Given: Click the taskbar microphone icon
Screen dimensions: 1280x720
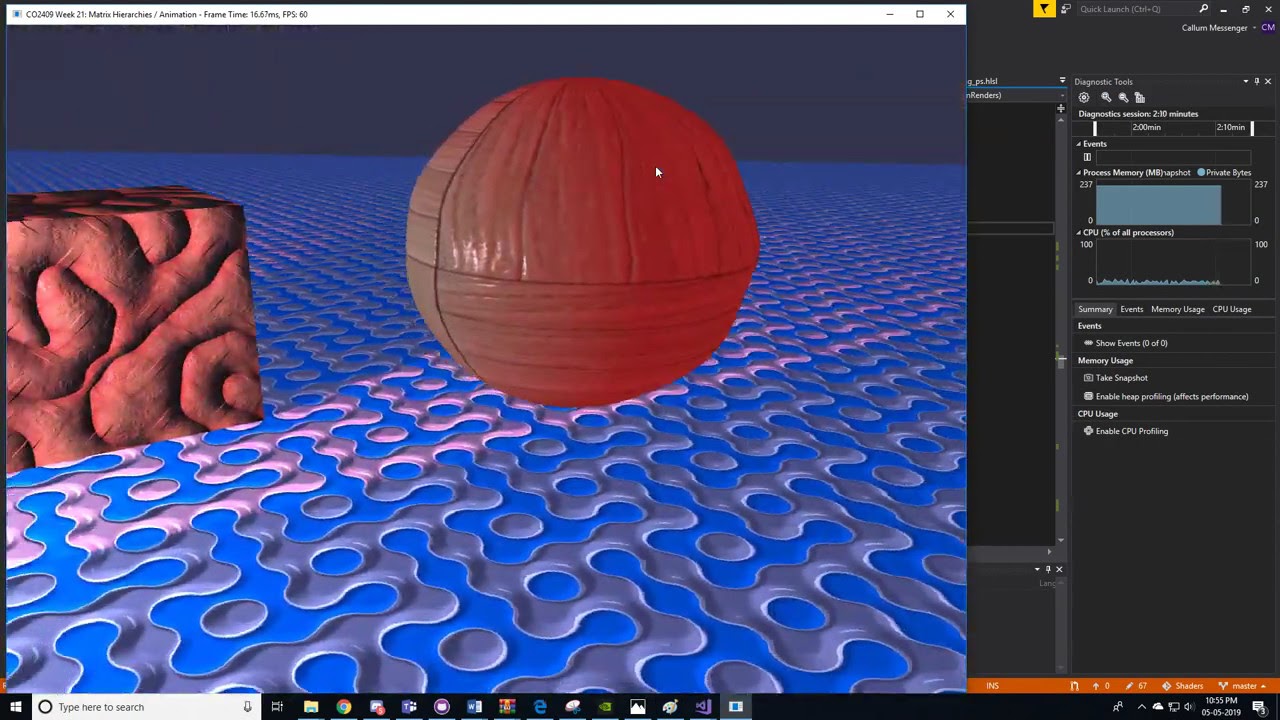Looking at the screenshot, I should point(247,707).
